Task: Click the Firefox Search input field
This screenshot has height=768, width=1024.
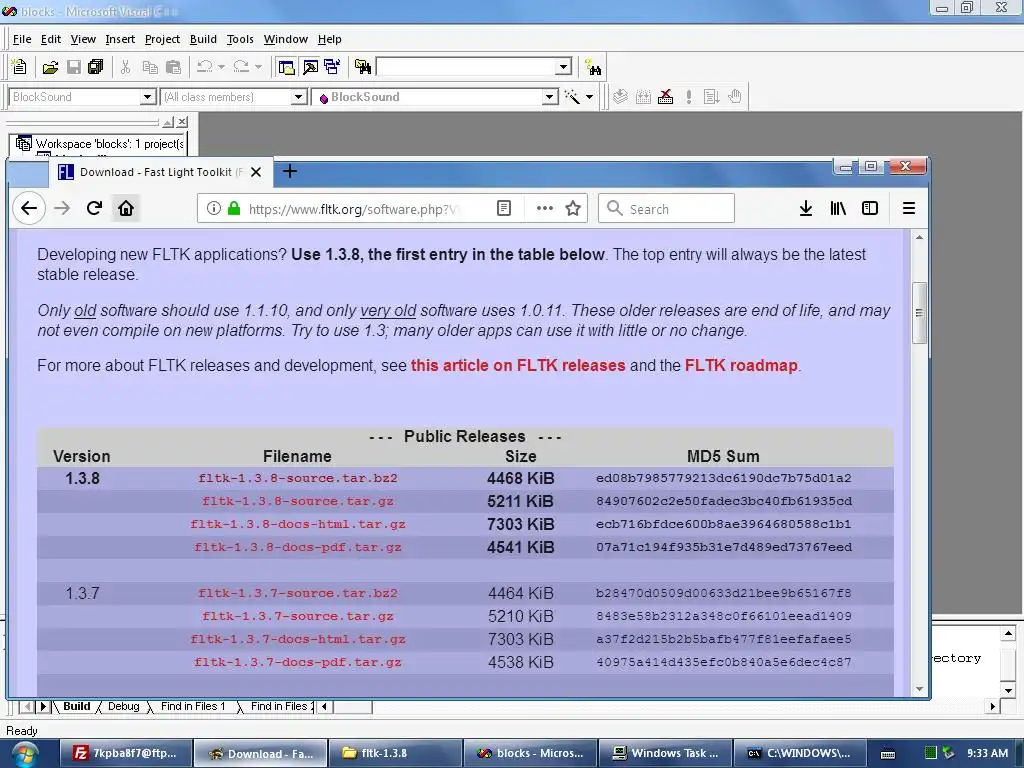Action: coord(666,208)
